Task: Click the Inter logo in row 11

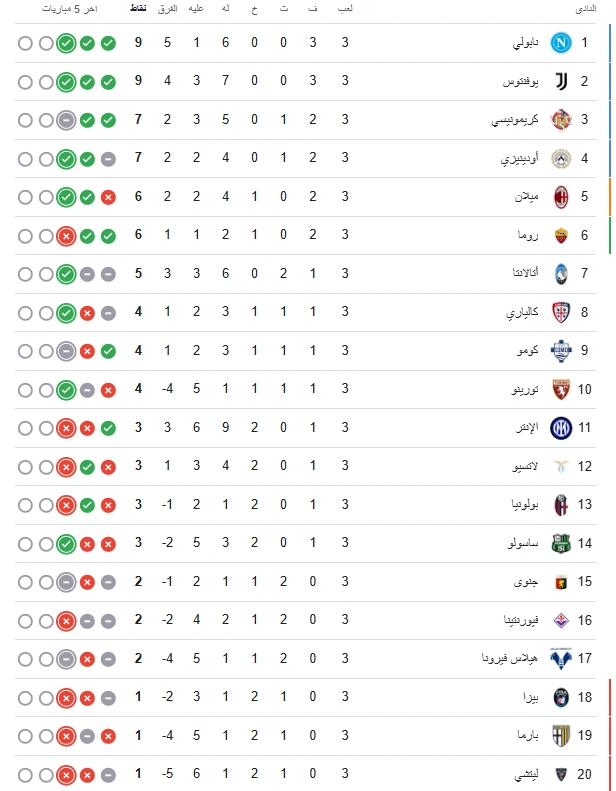Action: click(x=561, y=428)
